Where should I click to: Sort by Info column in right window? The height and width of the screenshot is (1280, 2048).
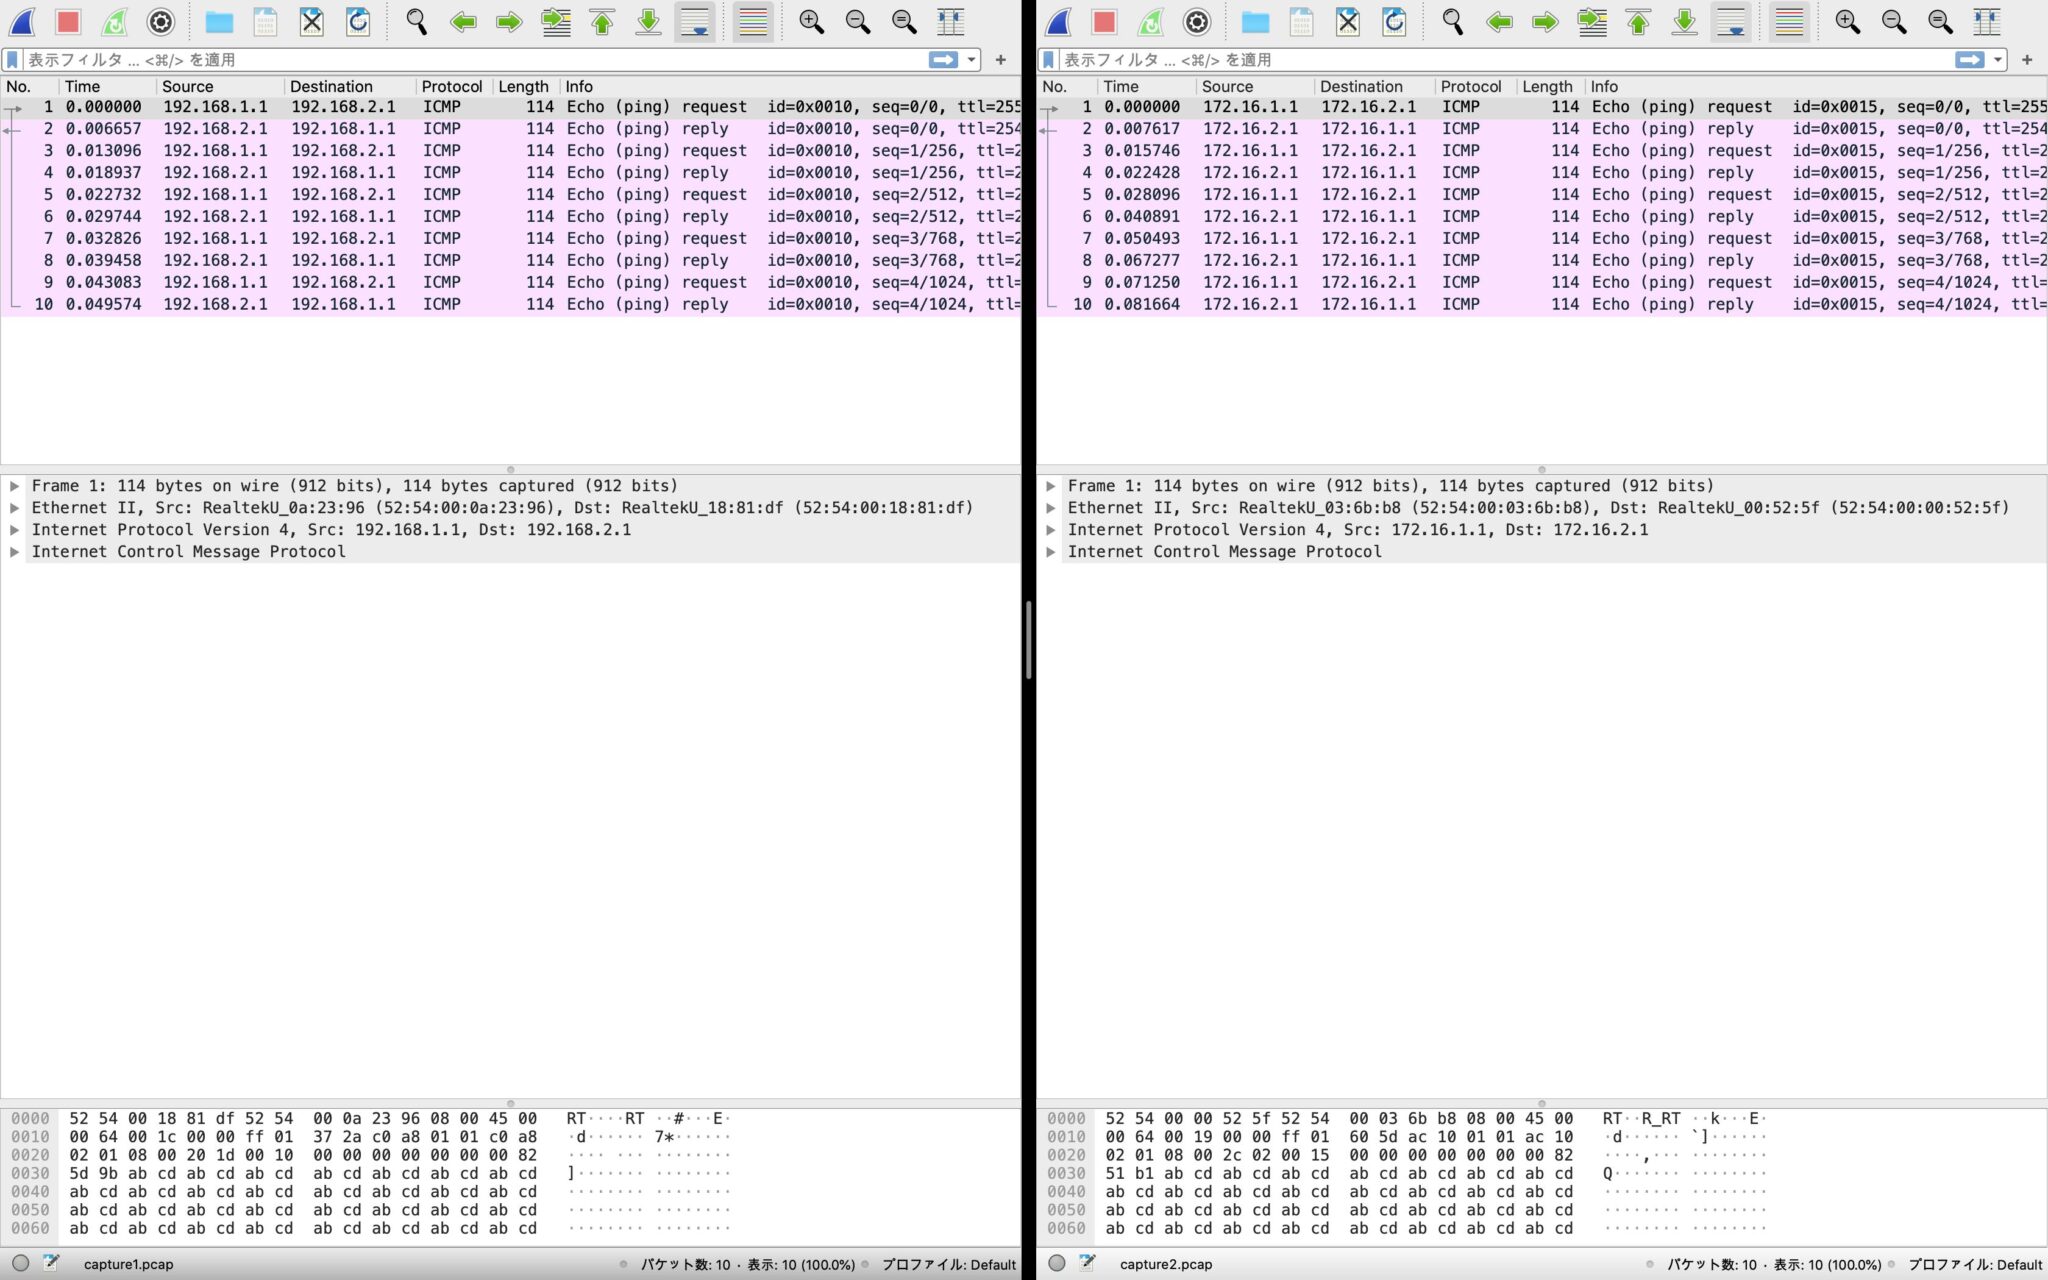click(x=1815, y=87)
